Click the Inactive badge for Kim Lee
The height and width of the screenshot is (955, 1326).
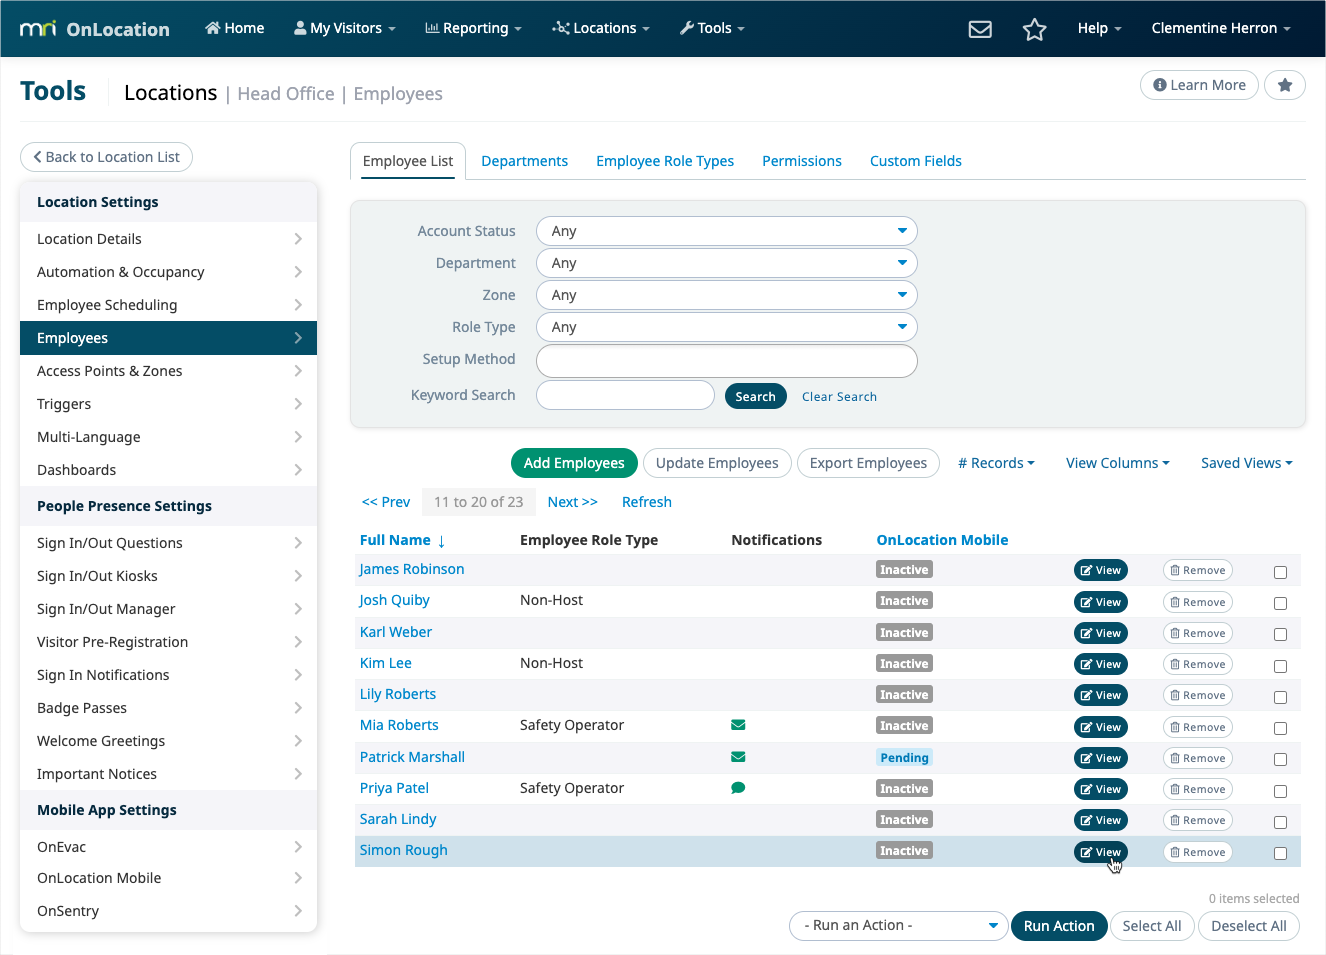pos(904,664)
